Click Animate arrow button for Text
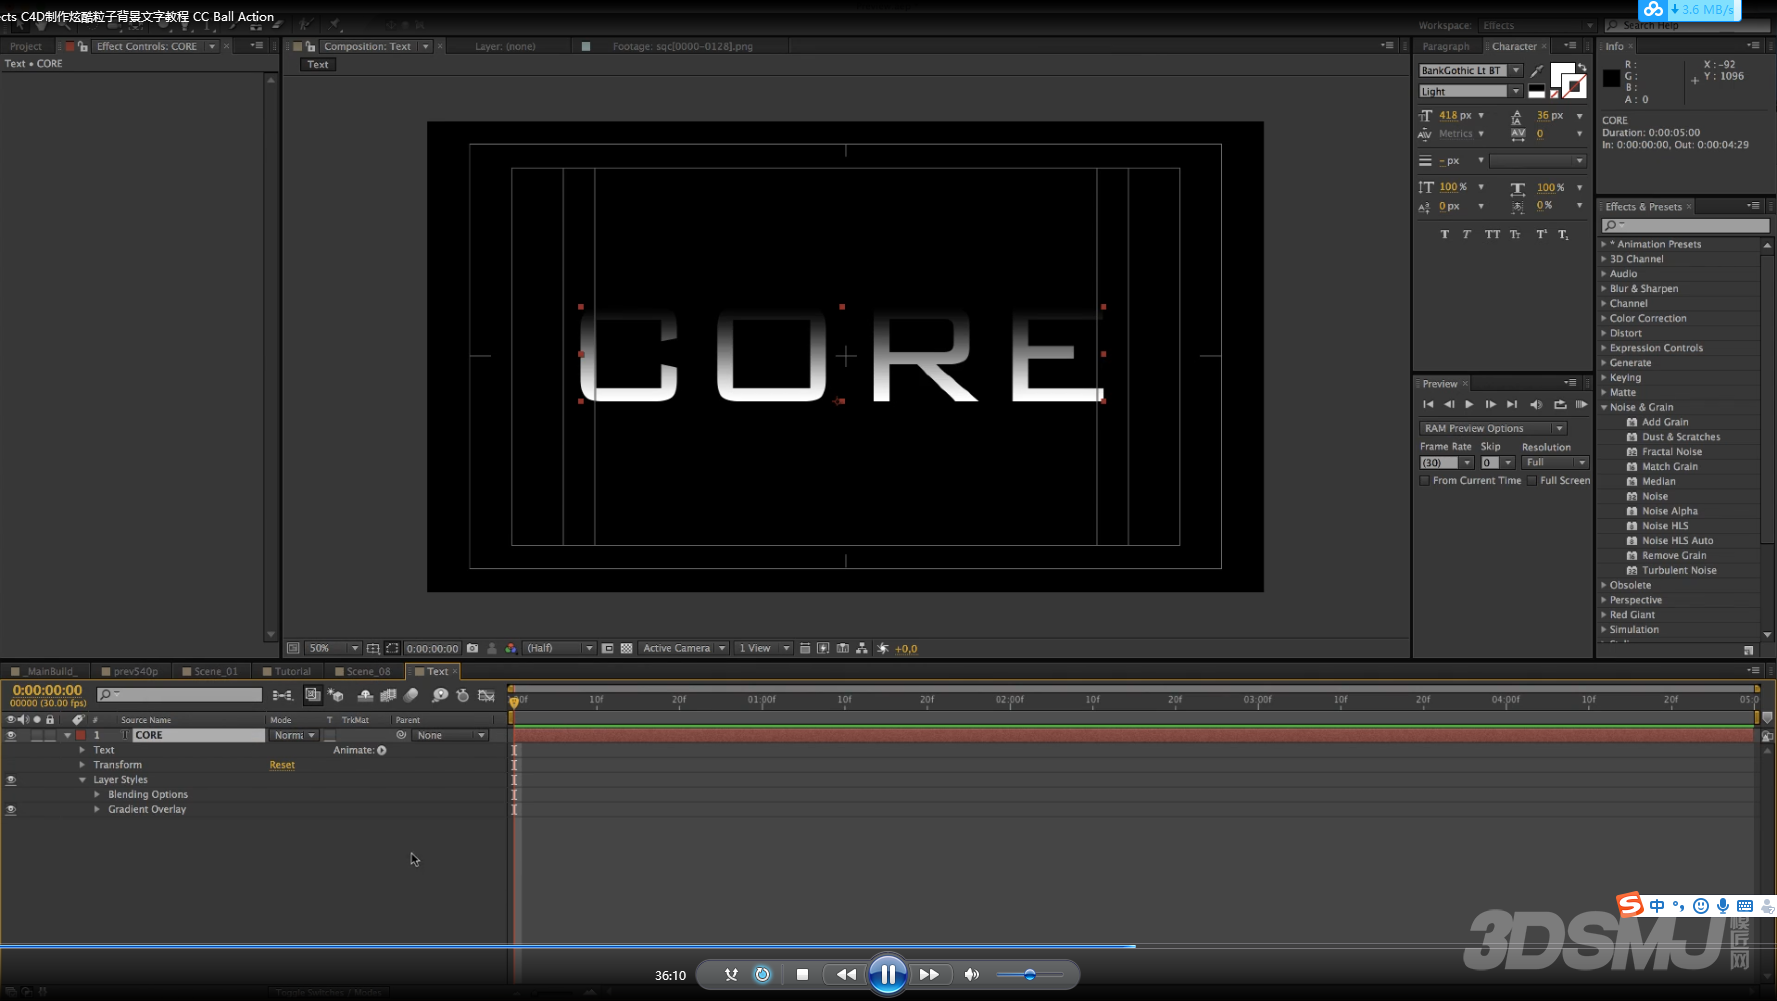 coord(382,750)
